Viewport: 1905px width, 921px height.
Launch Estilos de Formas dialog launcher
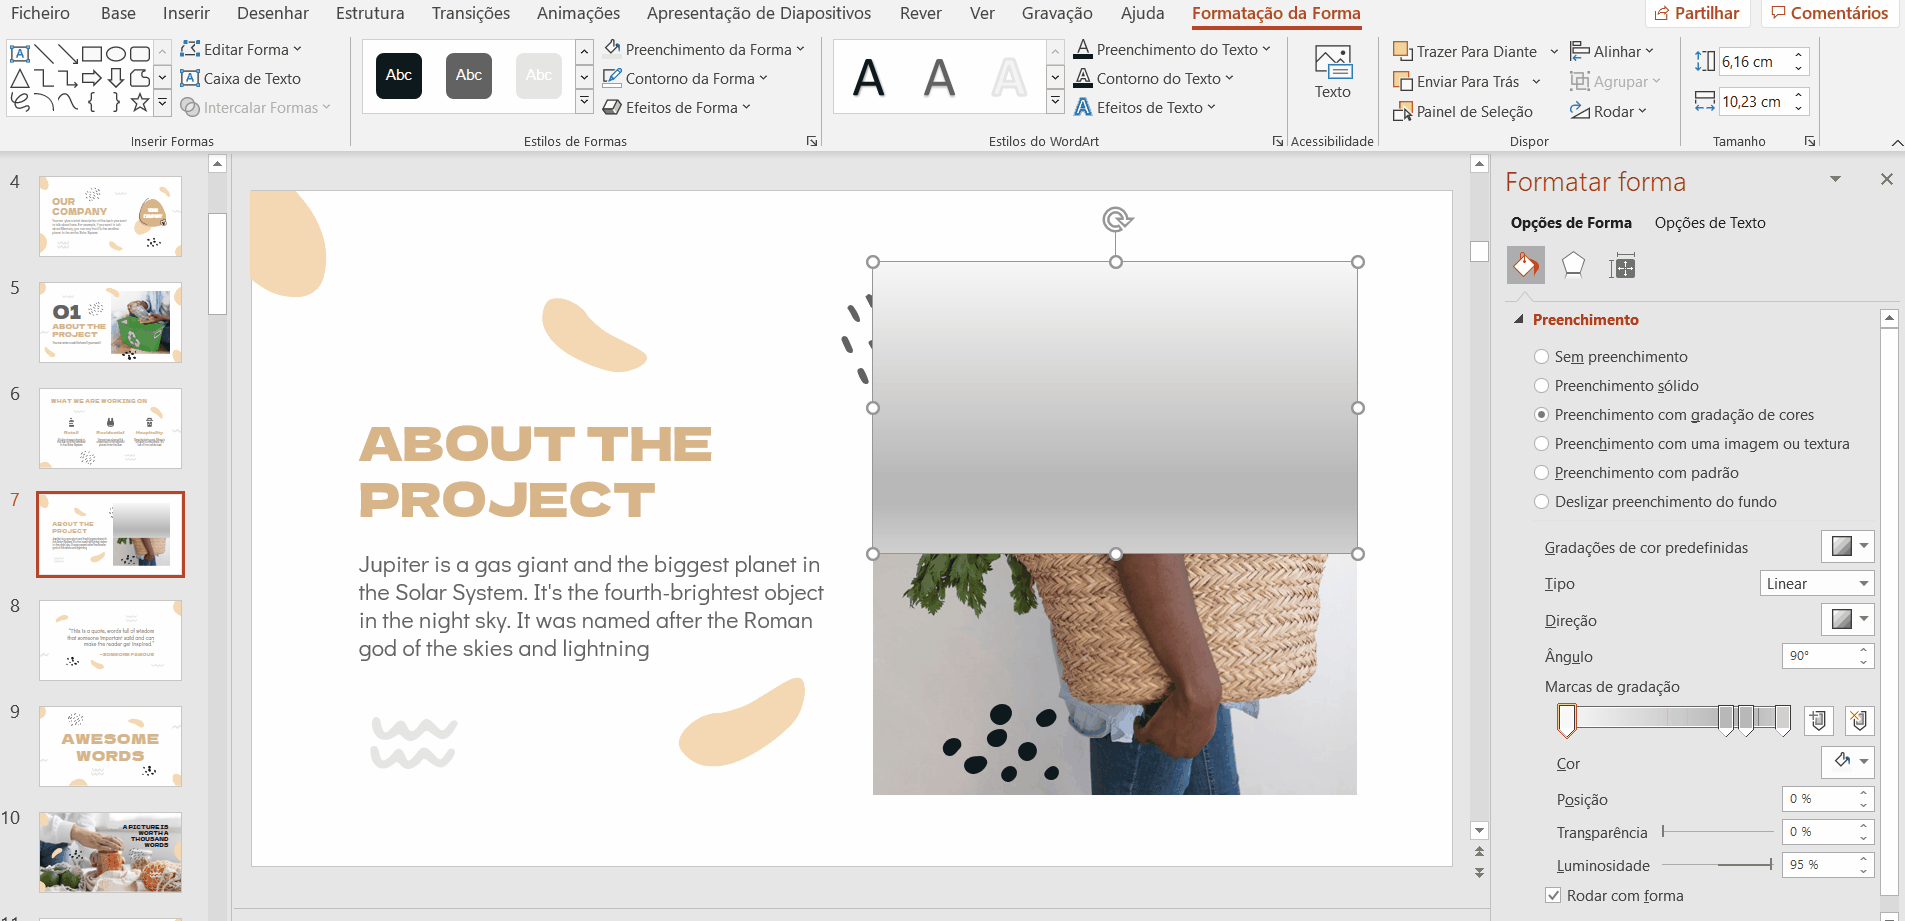[x=812, y=141]
